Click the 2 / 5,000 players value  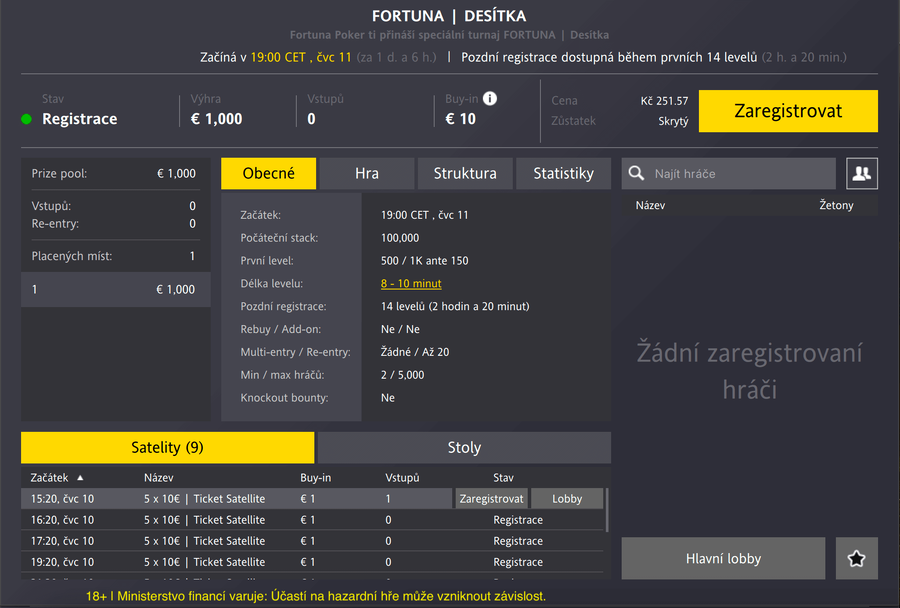pyautogui.click(x=402, y=375)
